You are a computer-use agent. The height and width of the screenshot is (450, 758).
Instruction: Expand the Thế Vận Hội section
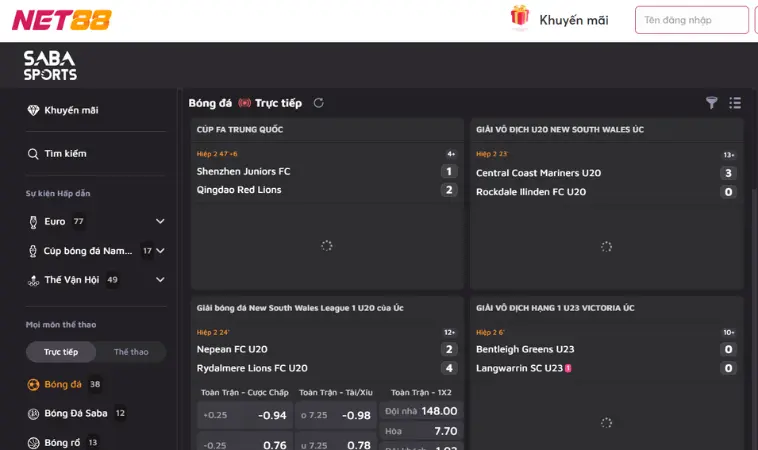tap(160, 280)
